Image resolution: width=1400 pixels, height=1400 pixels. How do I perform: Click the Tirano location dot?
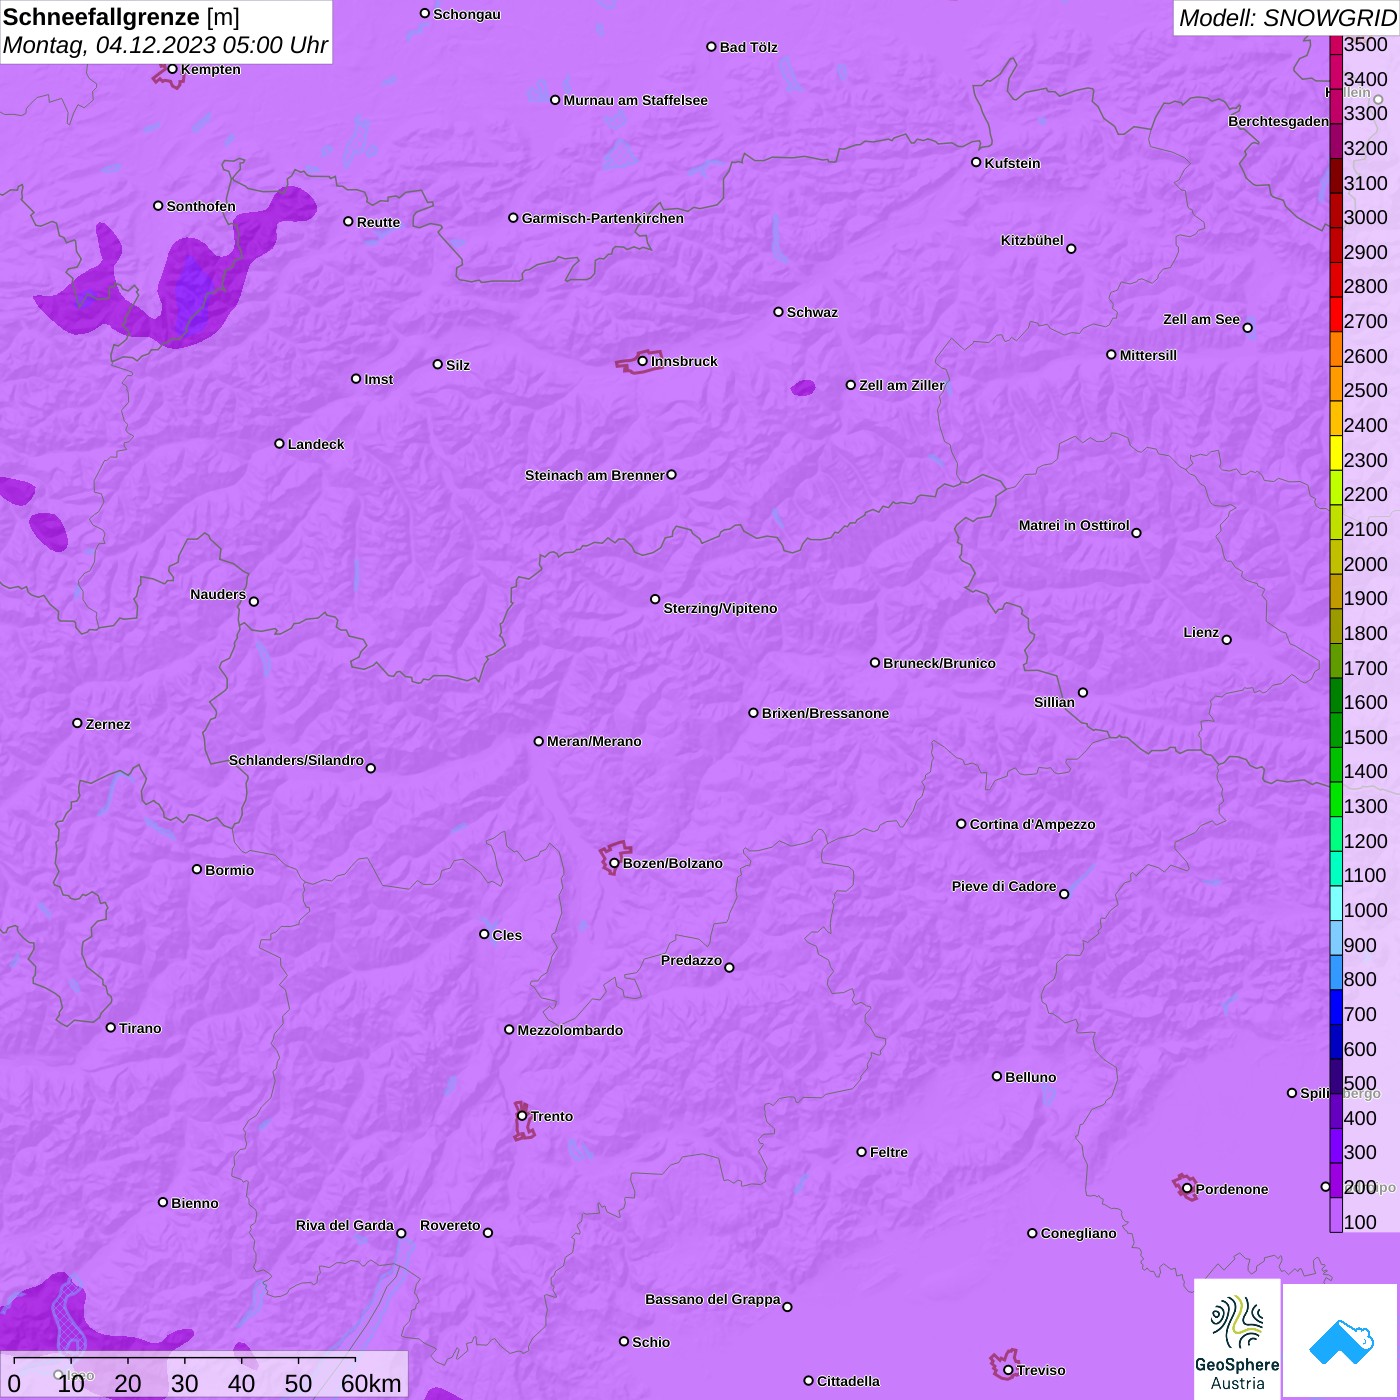click(111, 1027)
